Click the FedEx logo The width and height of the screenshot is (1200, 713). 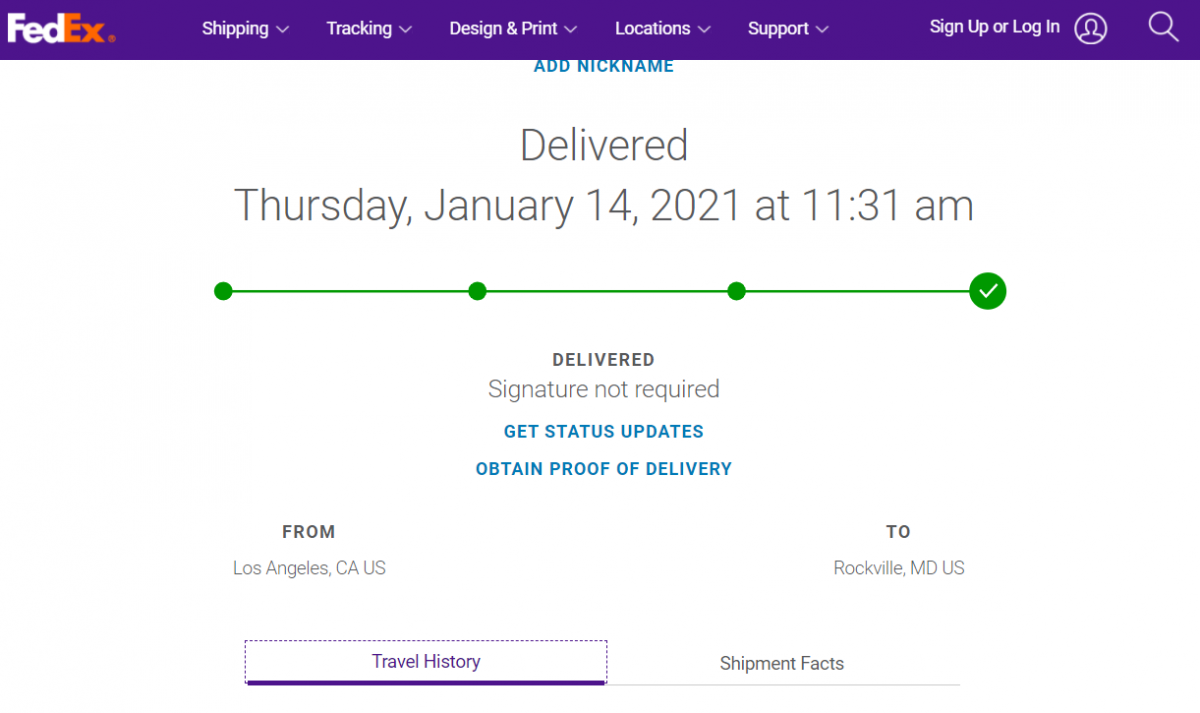click(61, 28)
